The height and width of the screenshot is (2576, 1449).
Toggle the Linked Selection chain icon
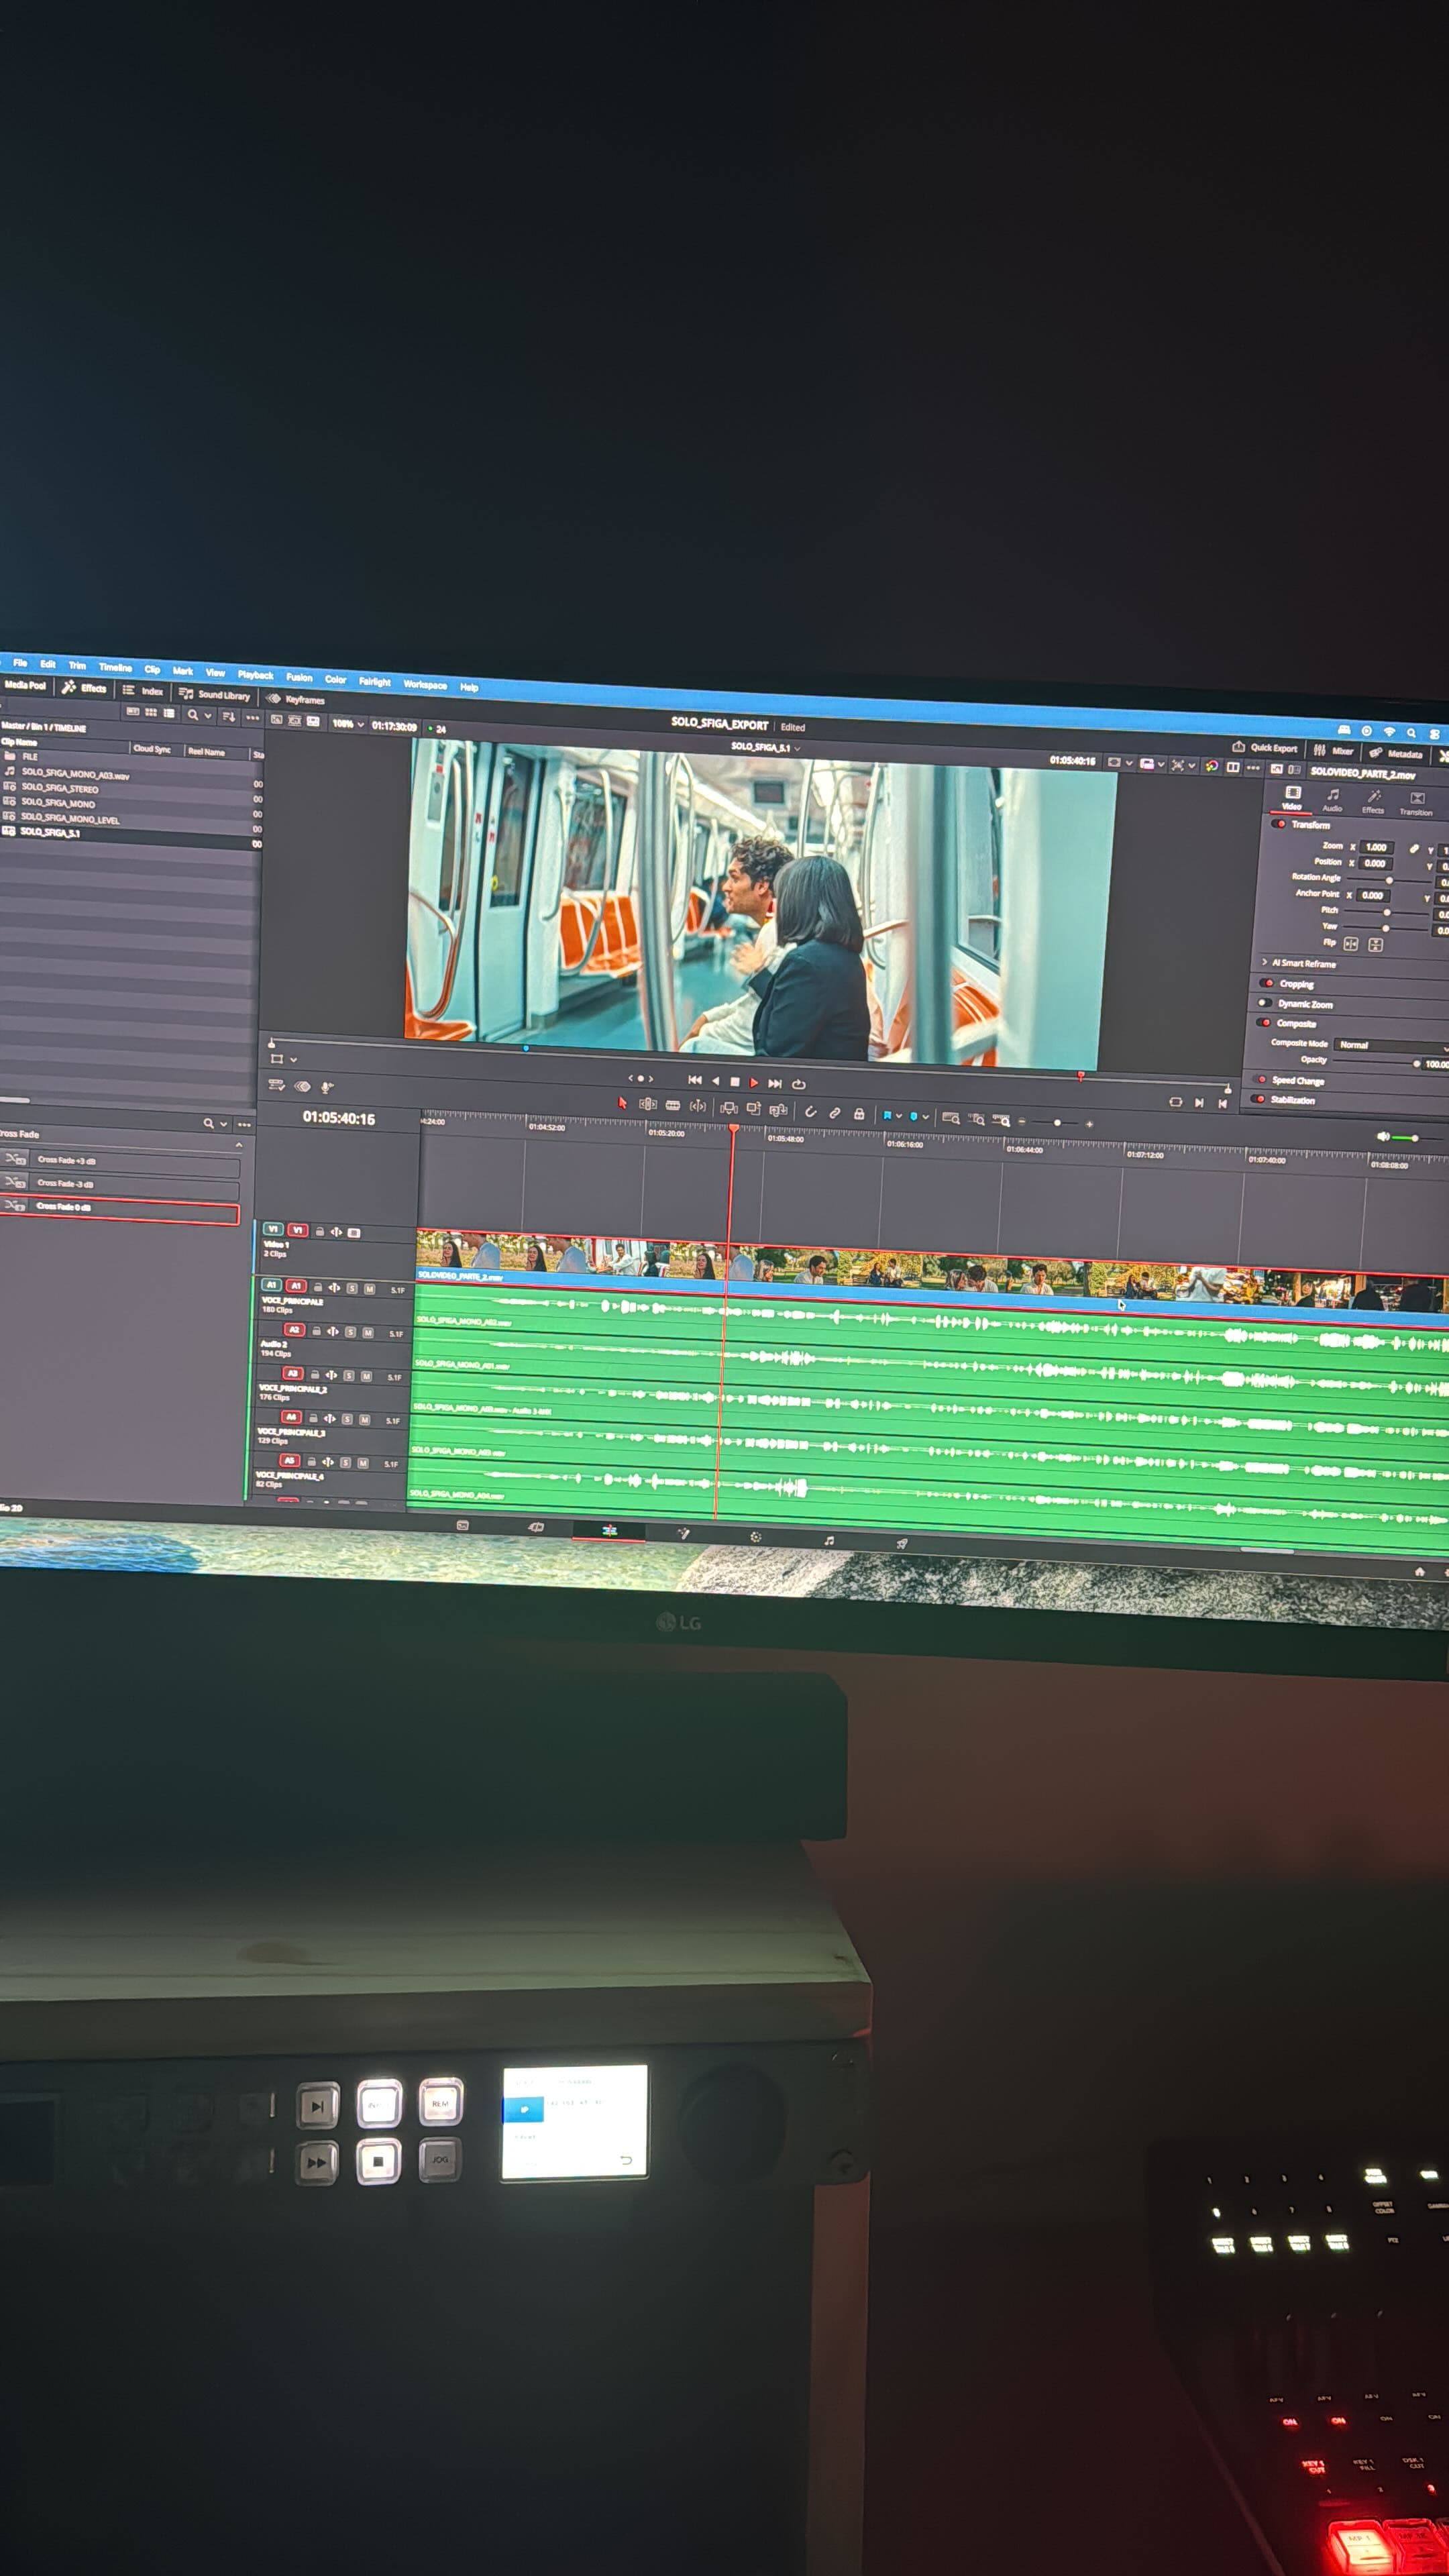[x=835, y=1113]
